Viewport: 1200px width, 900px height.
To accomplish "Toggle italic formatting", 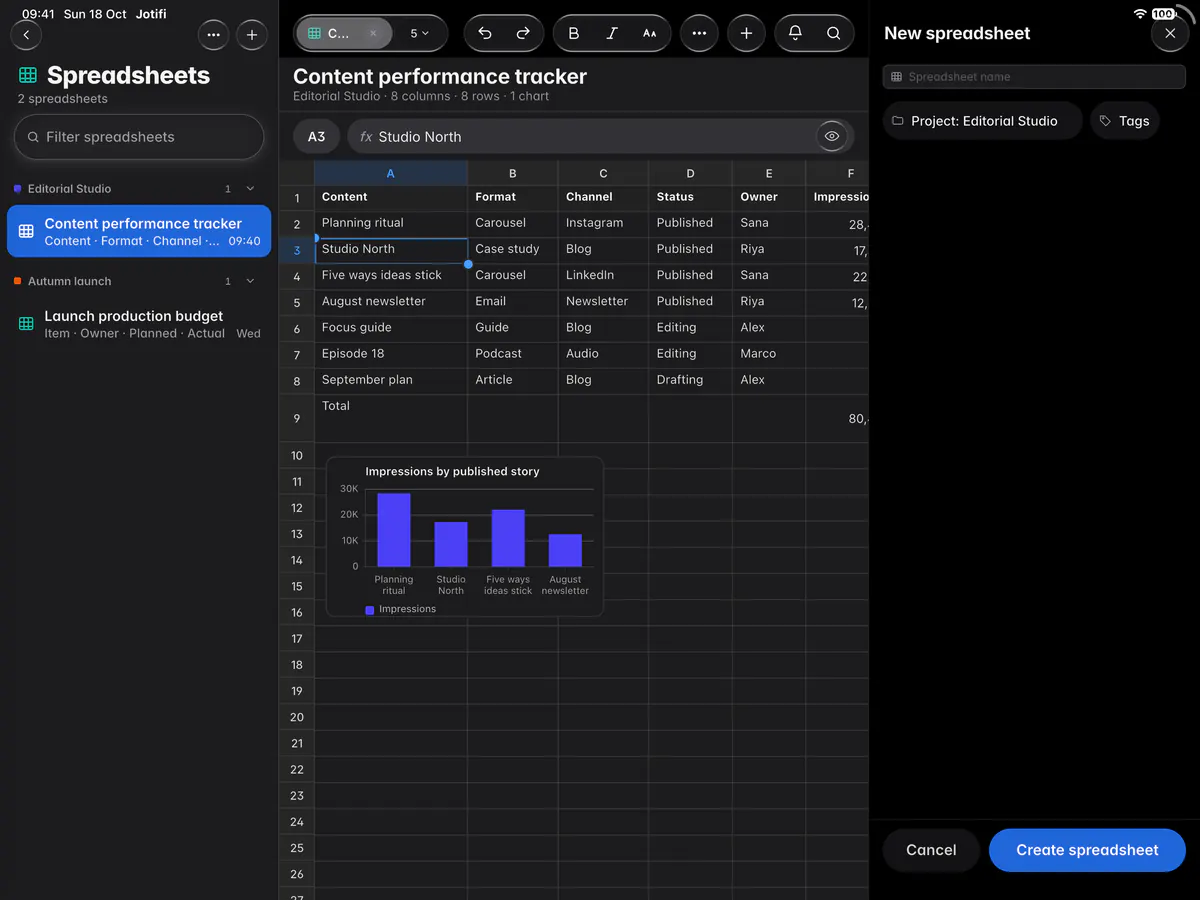I will pos(612,33).
